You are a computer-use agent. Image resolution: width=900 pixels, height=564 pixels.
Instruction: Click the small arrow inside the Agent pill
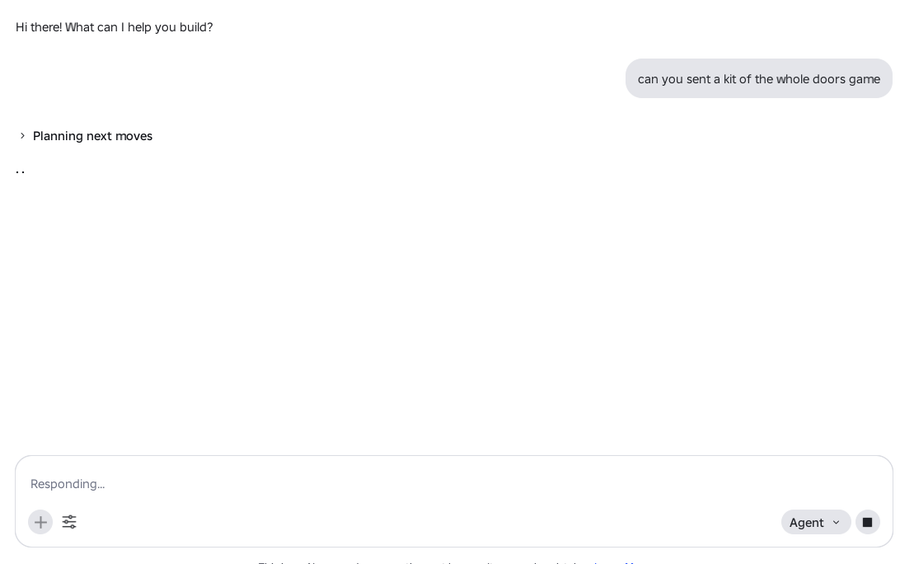tap(836, 523)
